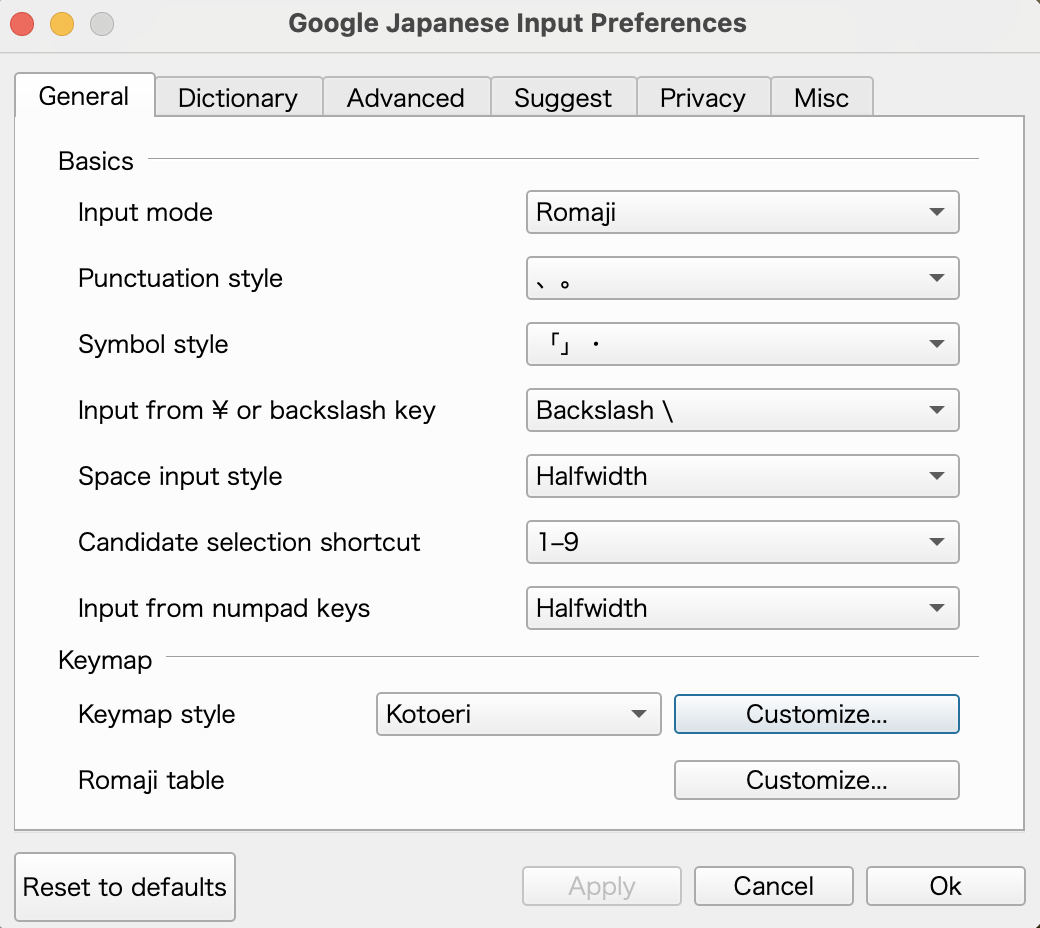Viewport: 1040px width, 928px height.
Task: Switch to the Dictionary tab
Action: click(x=238, y=98)
